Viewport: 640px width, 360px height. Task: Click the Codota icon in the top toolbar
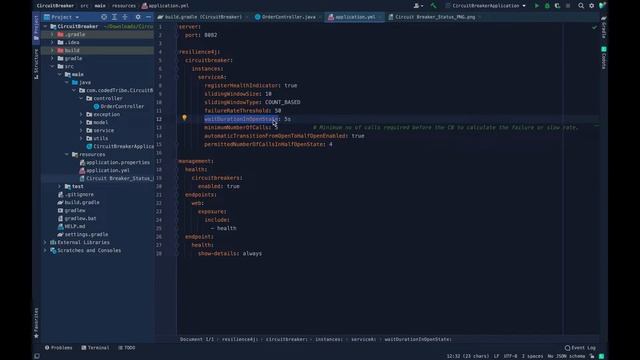coord(602,6)
